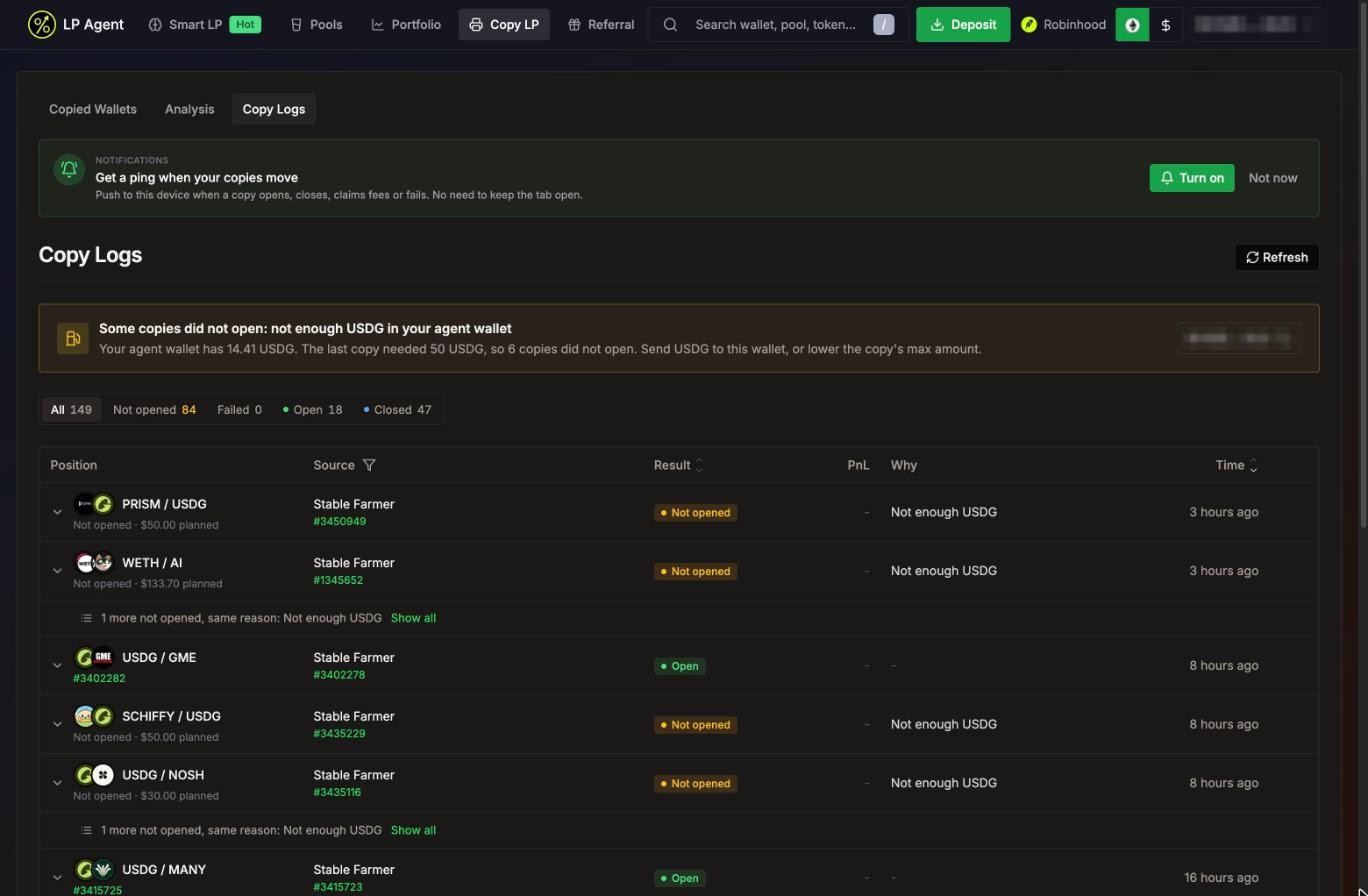This screenshot has width=1368, height=896.
Task: Copy the blurred agent wallet address
Action: 1238,338
